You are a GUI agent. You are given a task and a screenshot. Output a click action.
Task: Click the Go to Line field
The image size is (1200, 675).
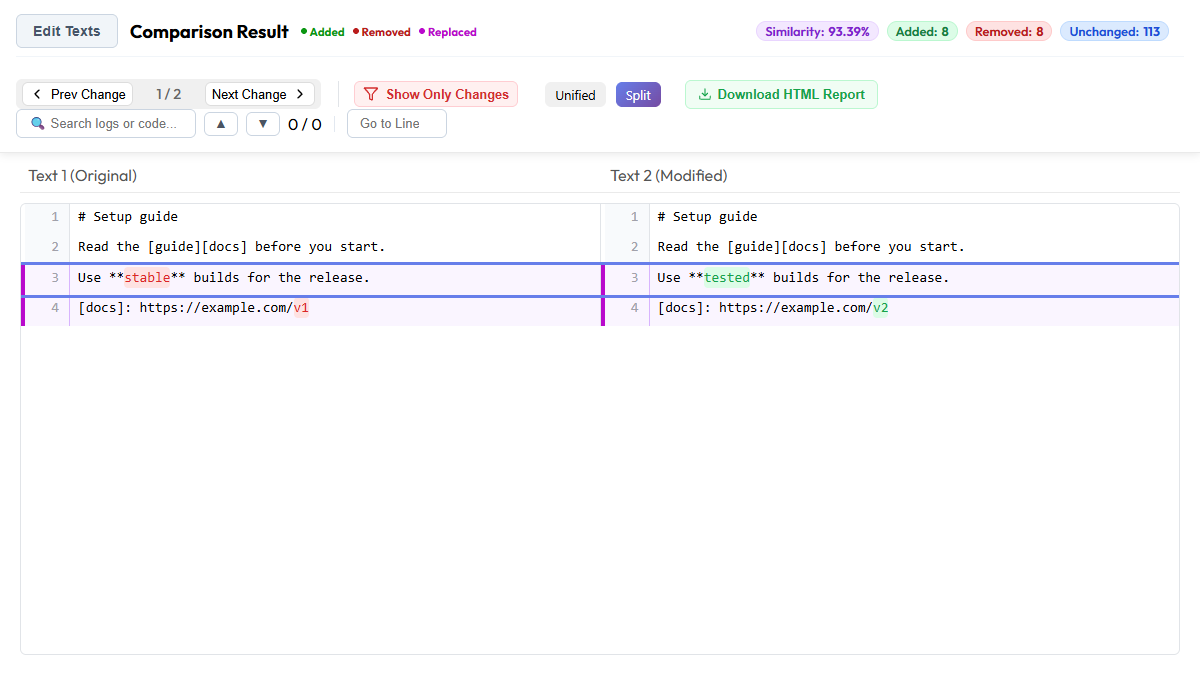click(397, 123)
